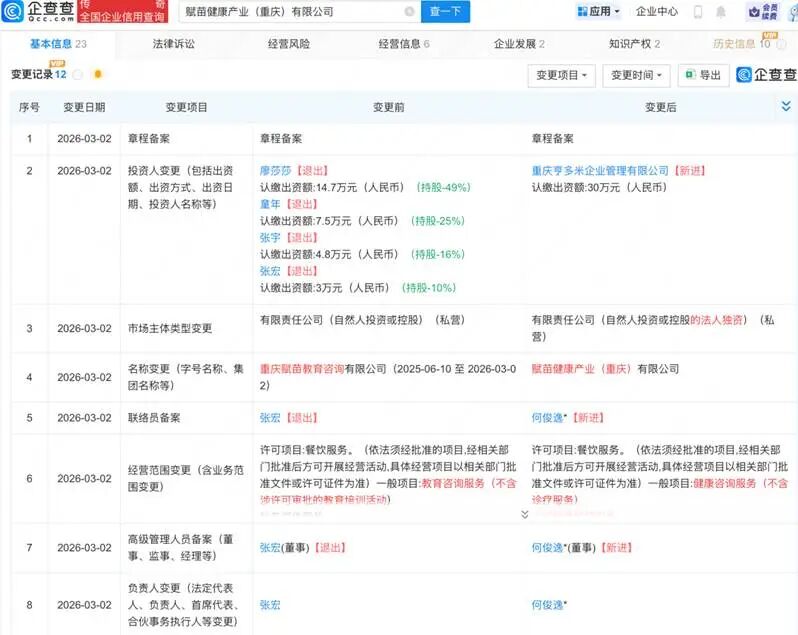Switch to 经营信息 tab
Image resolution: width=798 pixels, height=635 pixels.
404,44
